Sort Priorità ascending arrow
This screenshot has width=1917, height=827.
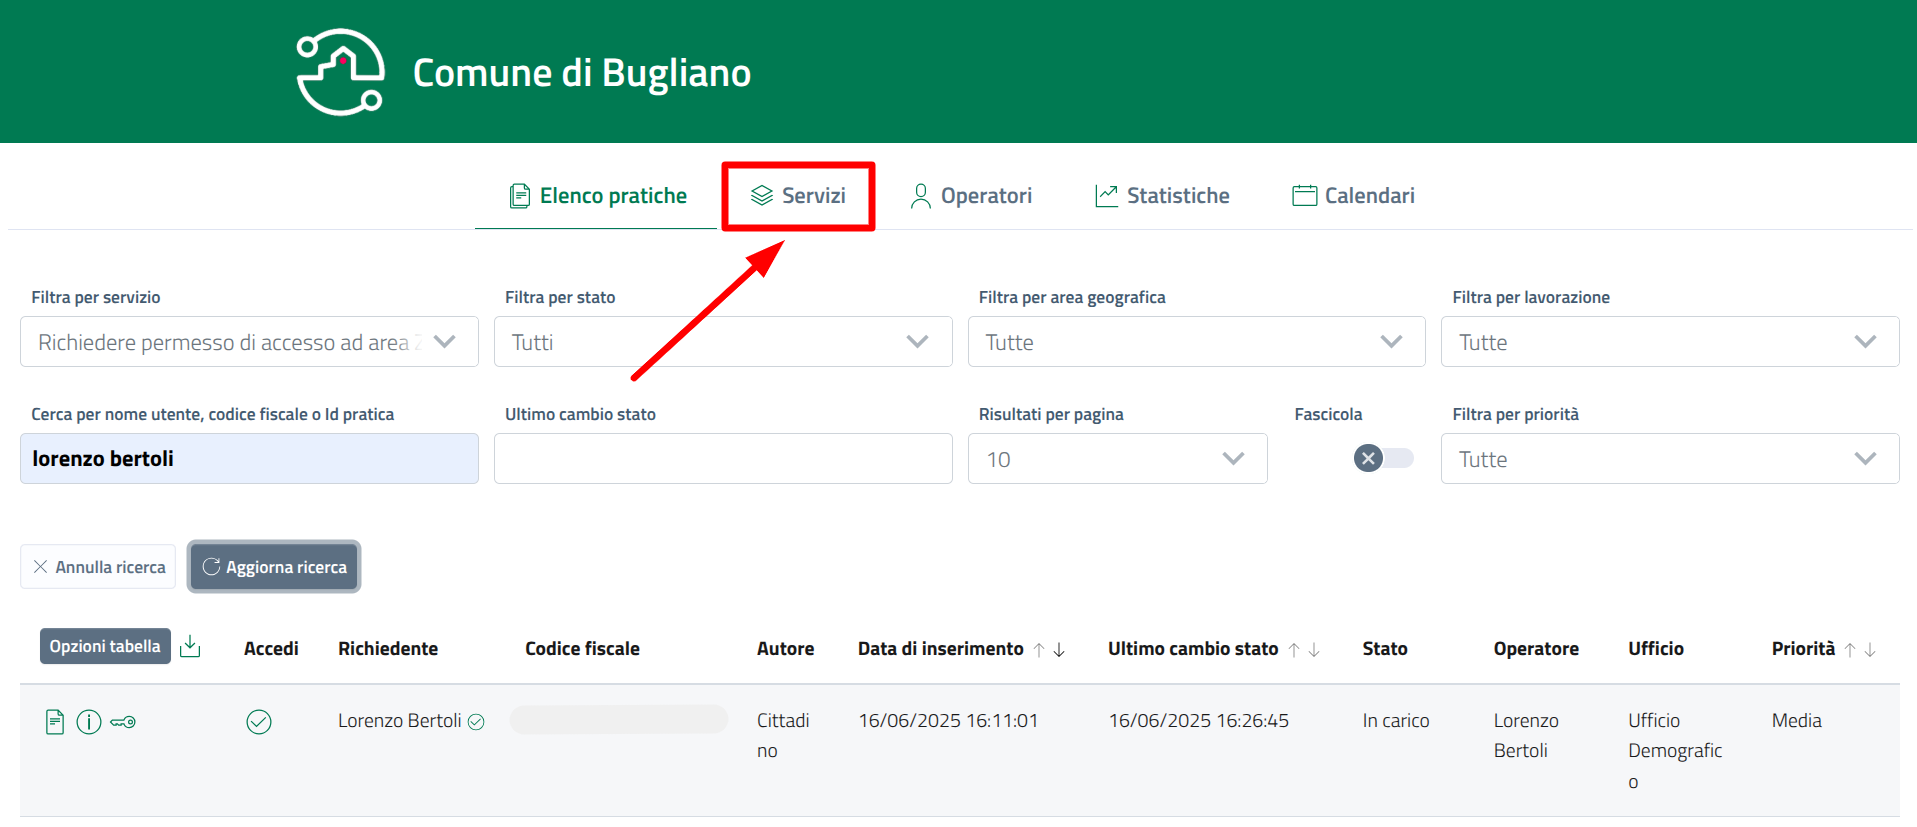(x=1850, y=650)
